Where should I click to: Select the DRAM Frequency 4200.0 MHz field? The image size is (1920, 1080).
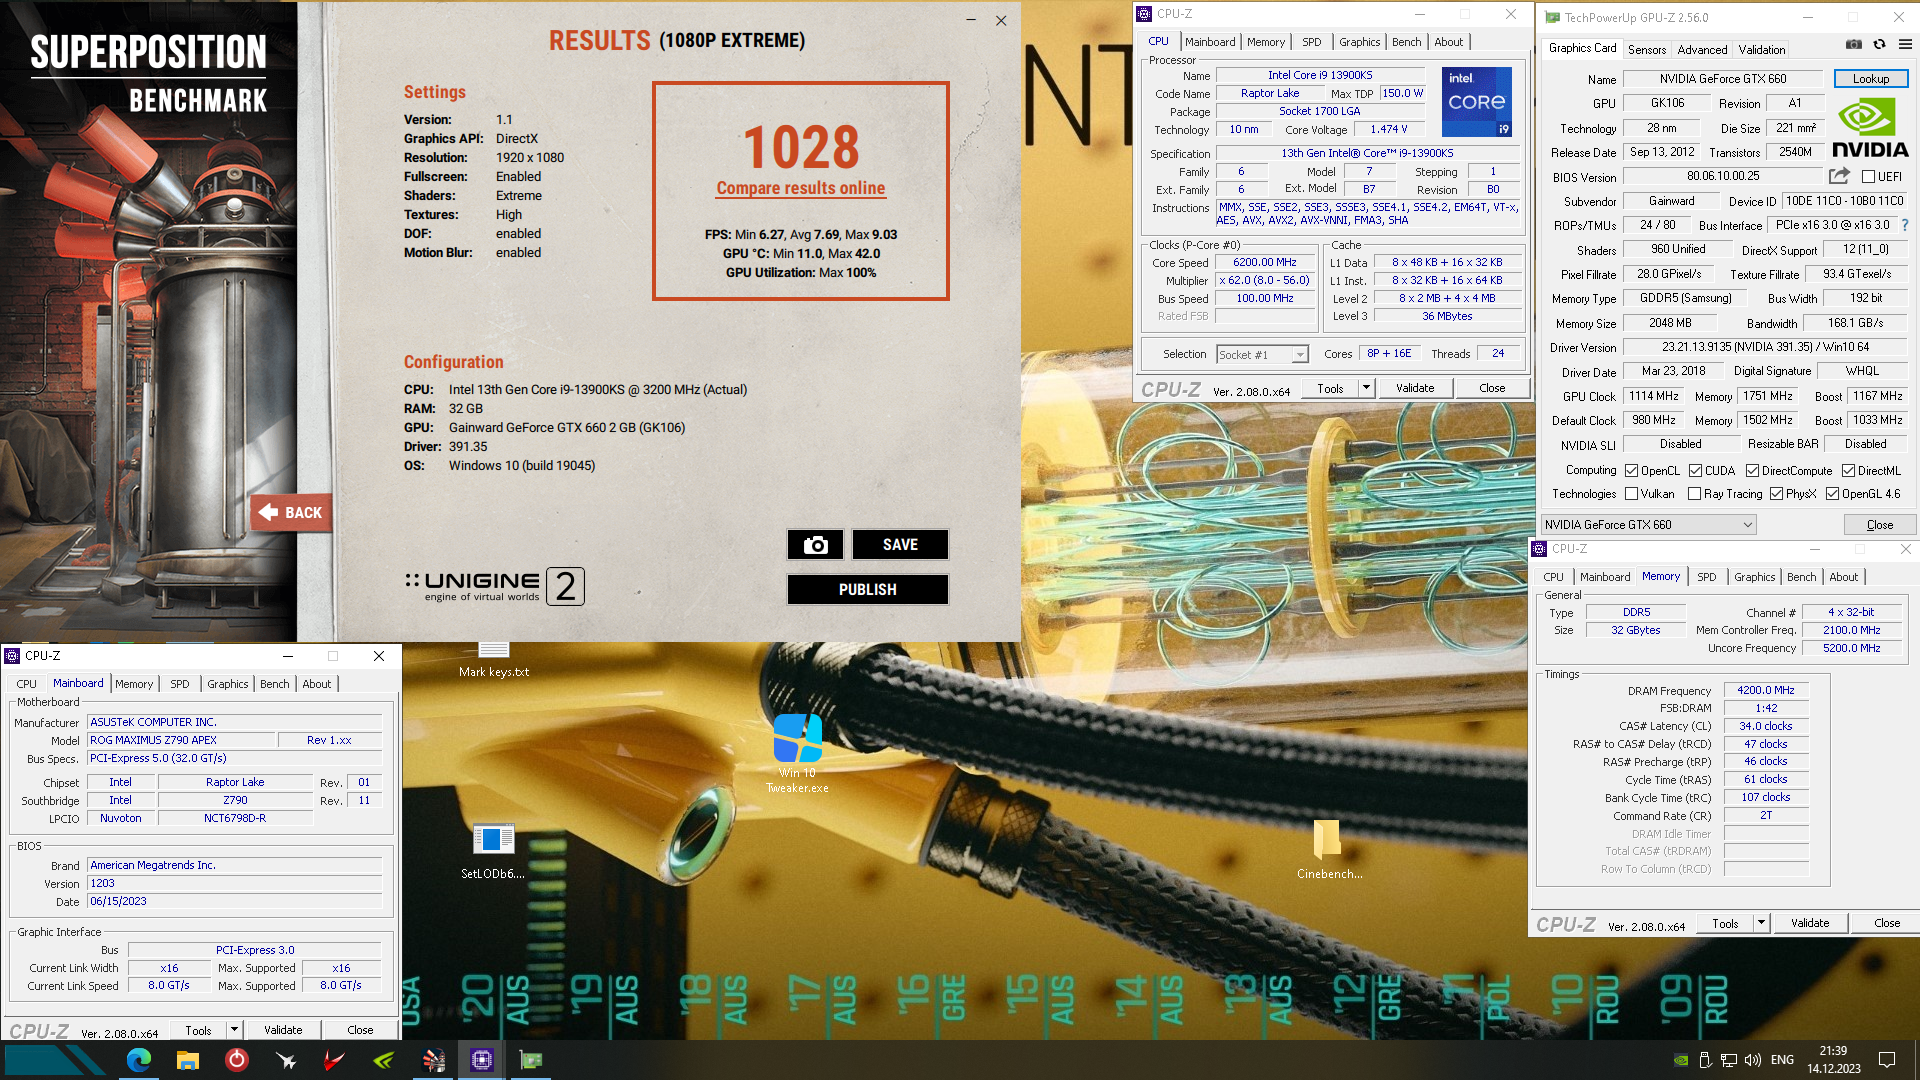point(1765,690)
